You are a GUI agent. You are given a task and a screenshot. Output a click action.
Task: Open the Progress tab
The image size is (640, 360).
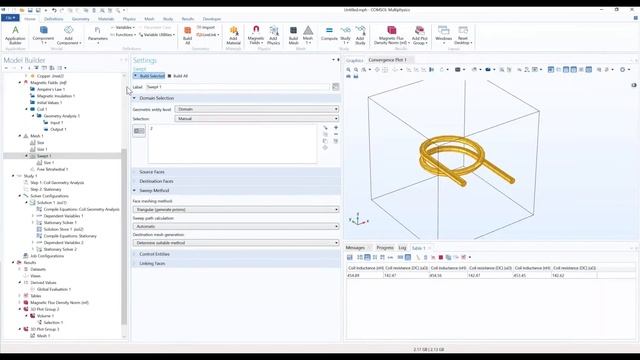click(384, 248)
